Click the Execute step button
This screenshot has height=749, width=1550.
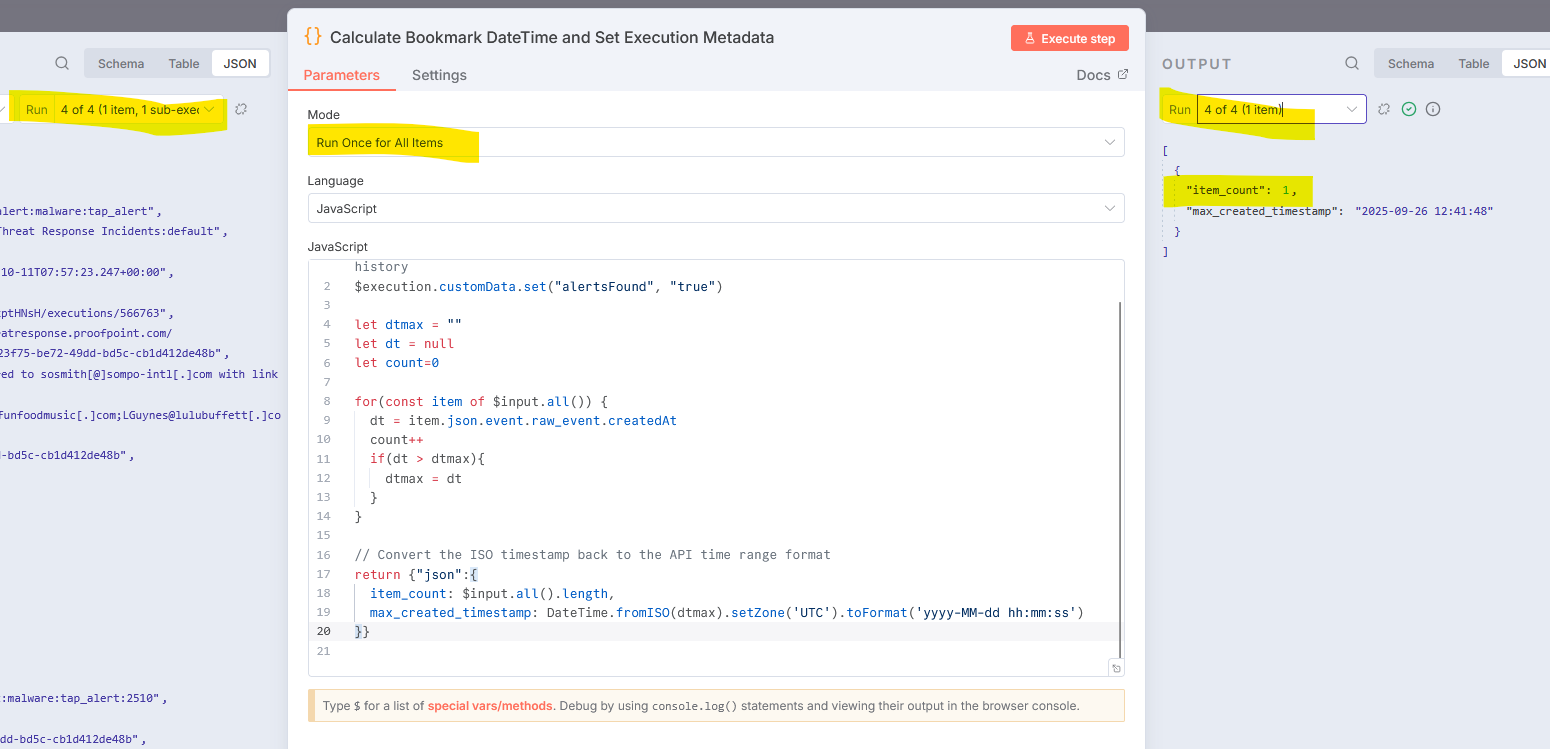pyautogui.click(x=1069, y=38)
